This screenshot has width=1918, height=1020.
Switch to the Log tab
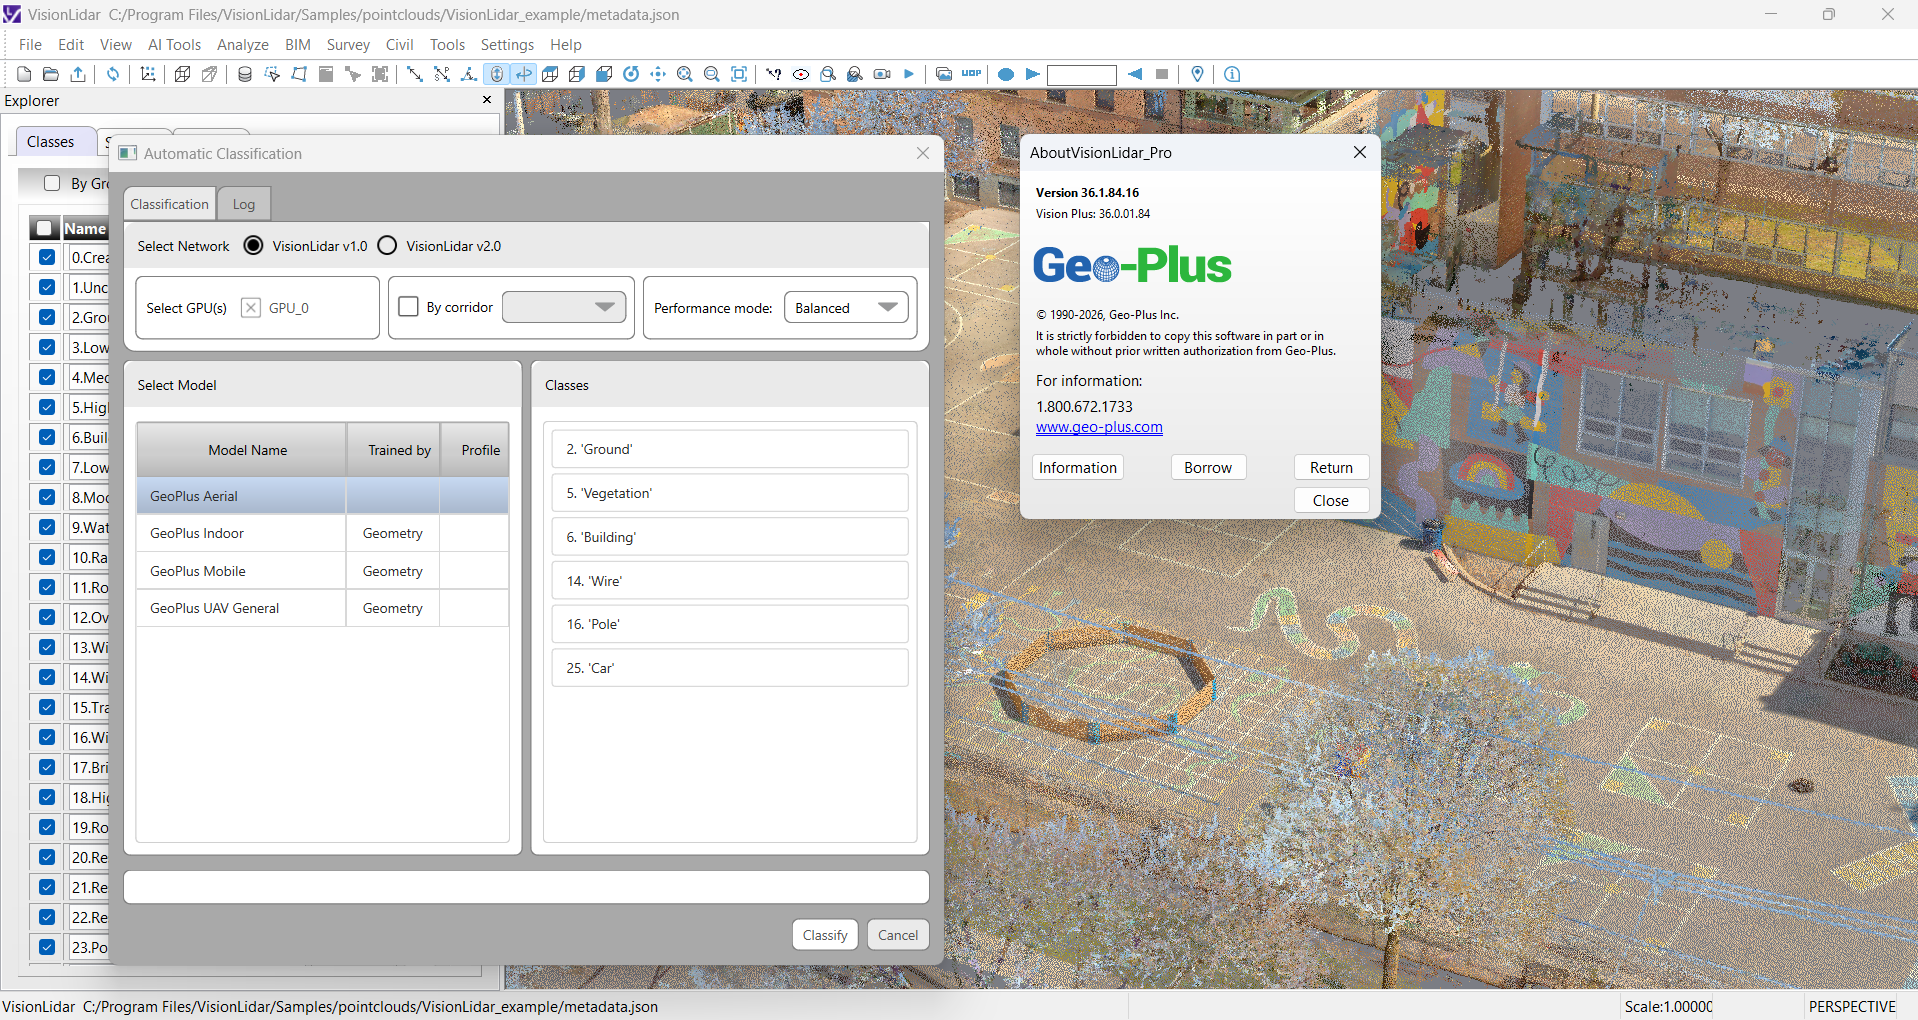coord(244,204)
